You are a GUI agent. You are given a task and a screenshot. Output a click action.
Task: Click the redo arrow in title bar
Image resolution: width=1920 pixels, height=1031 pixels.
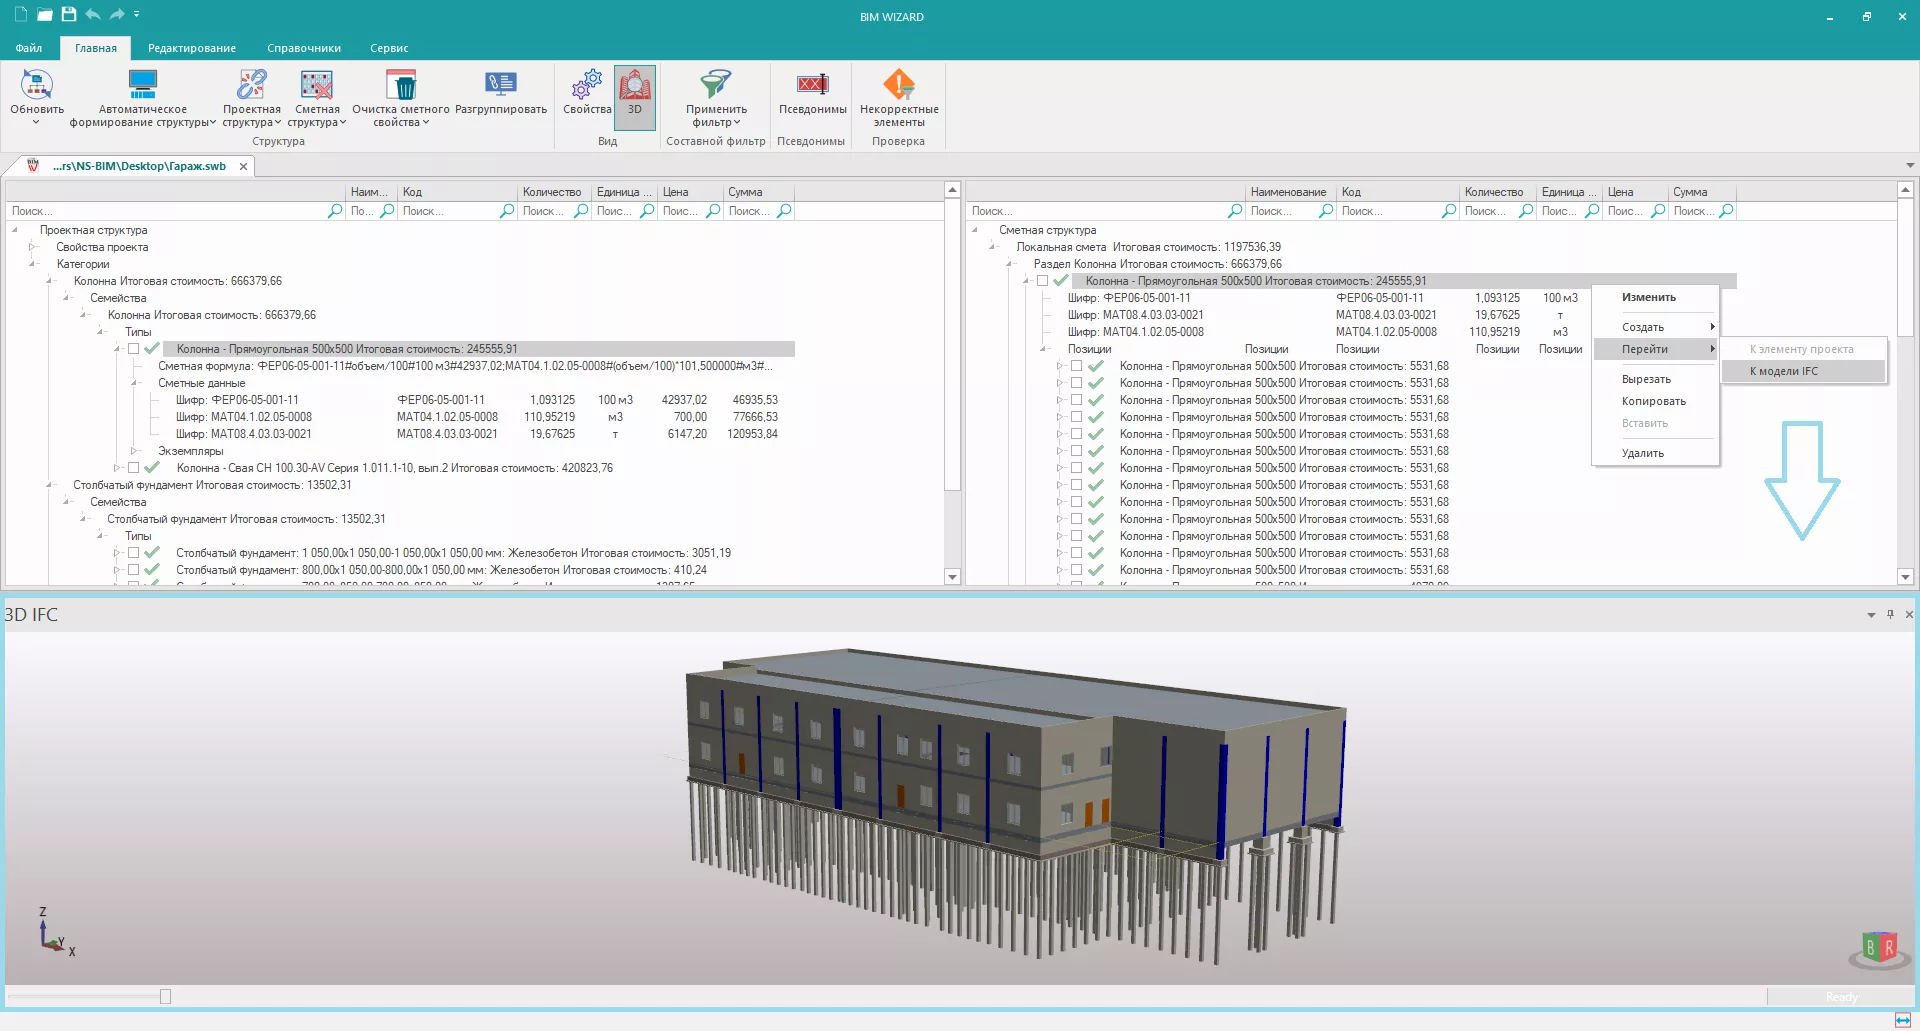[x=117, y=14]
